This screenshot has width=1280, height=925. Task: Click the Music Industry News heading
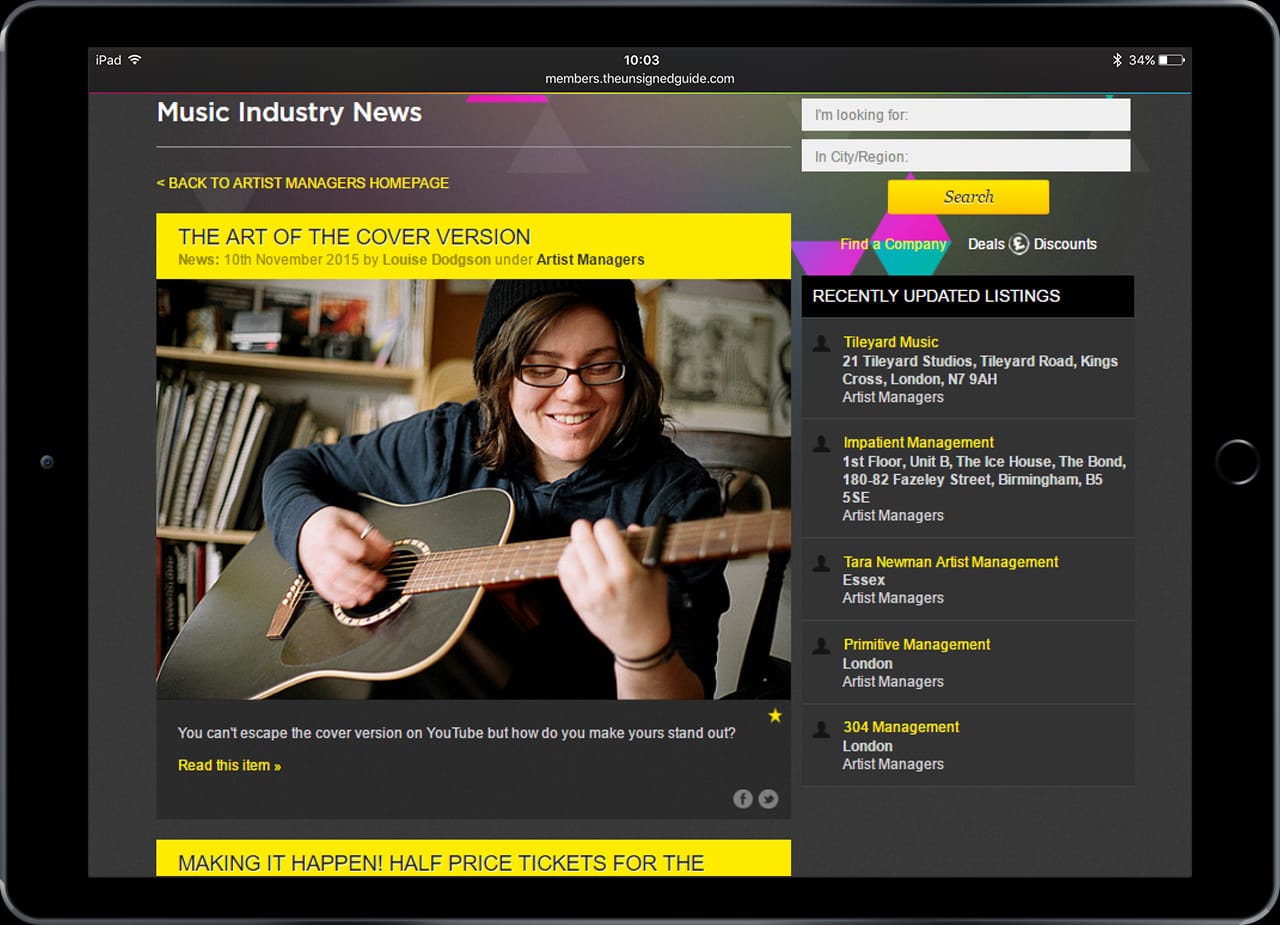pyautogui.click(x=289, y=112)
